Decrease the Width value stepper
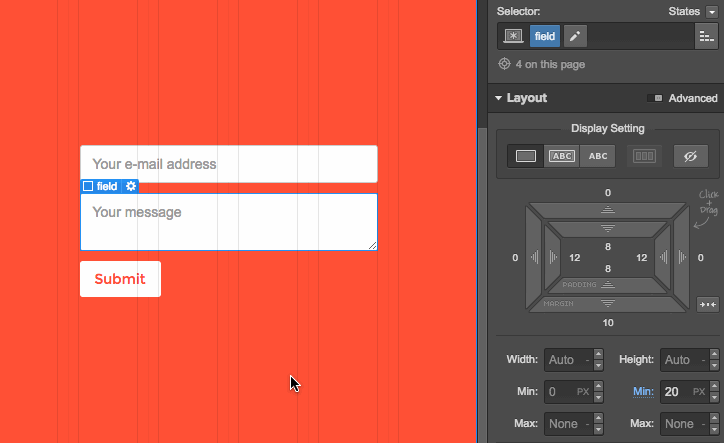This screenshot has width=724, height=443. coord(598,365)
